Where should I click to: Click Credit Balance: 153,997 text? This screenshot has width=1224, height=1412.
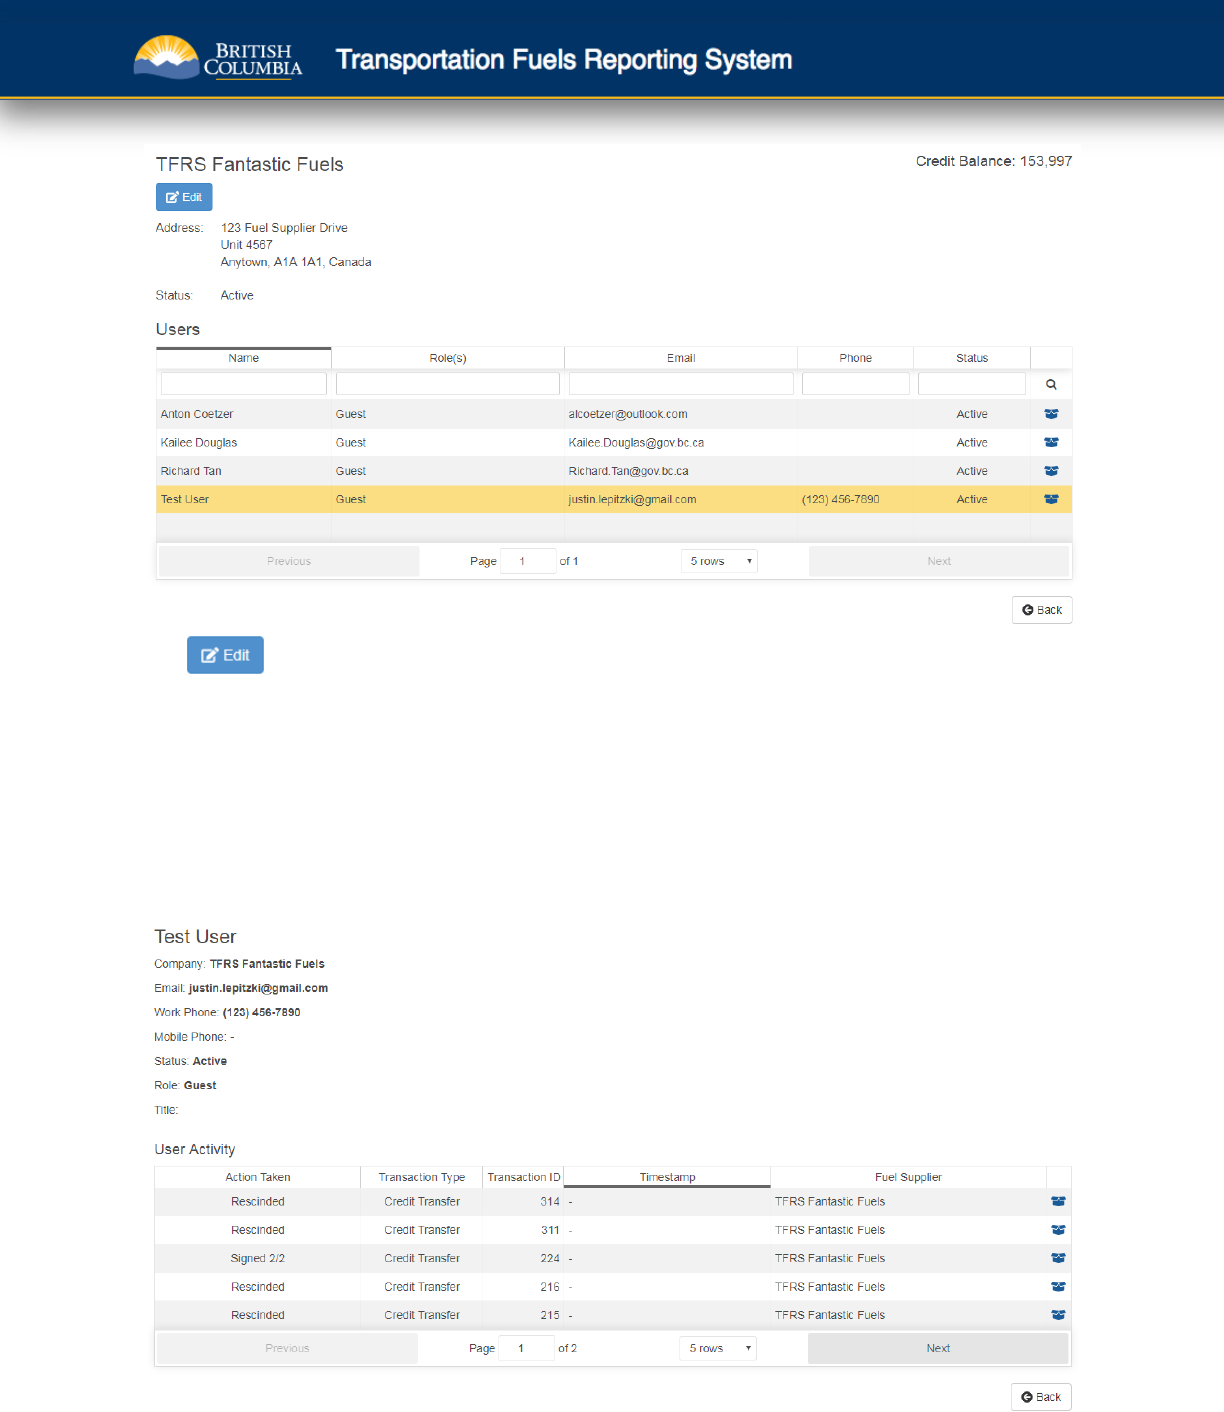[x=994, y=161]
